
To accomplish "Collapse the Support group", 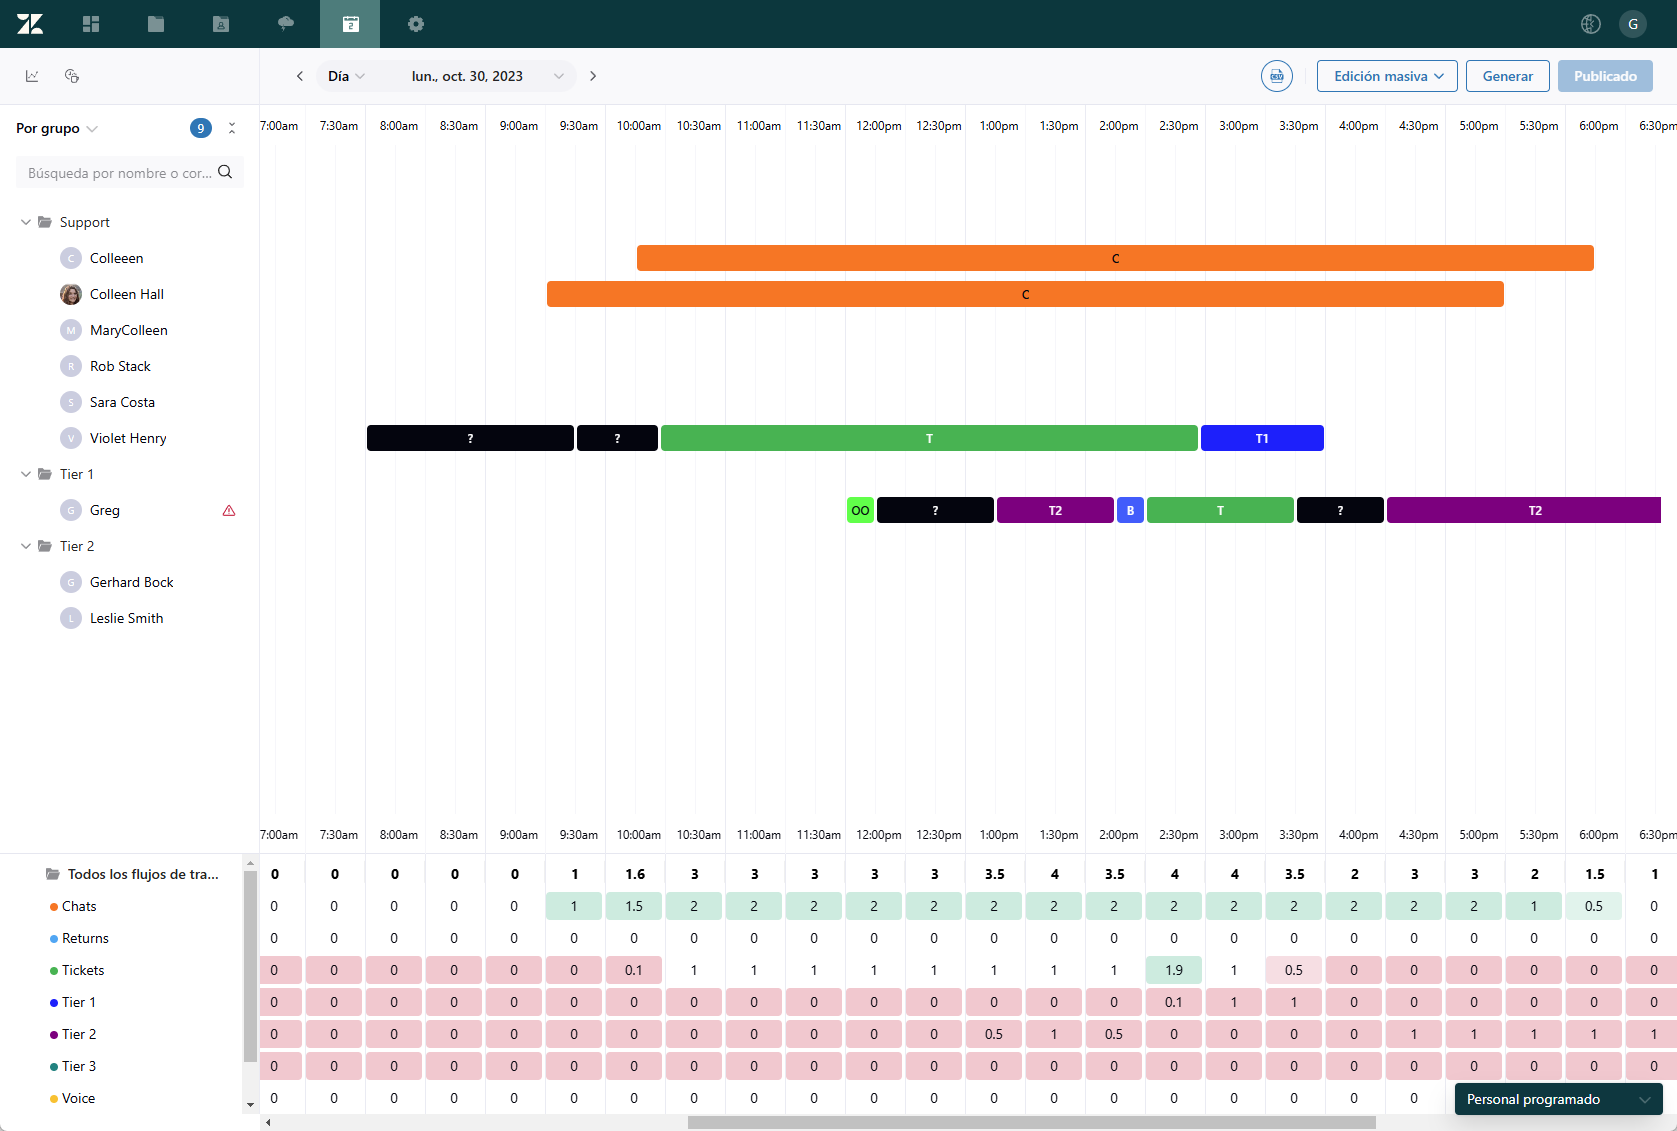I will (26, 222).
